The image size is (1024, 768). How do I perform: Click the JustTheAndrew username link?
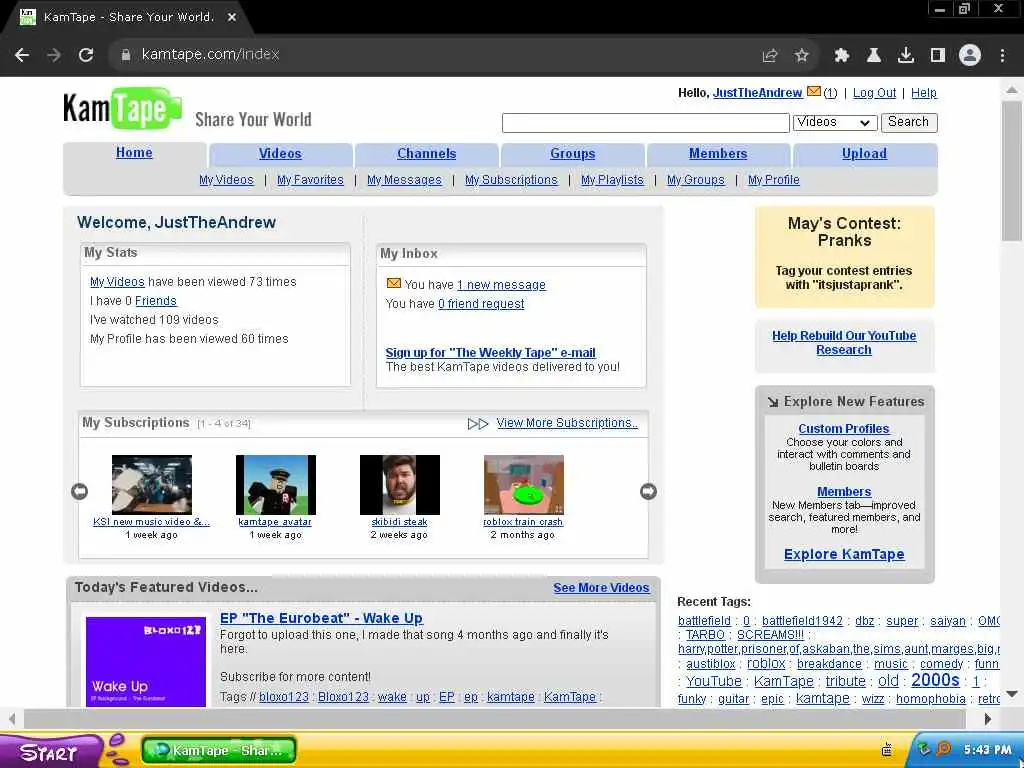(x=758, y=93)
